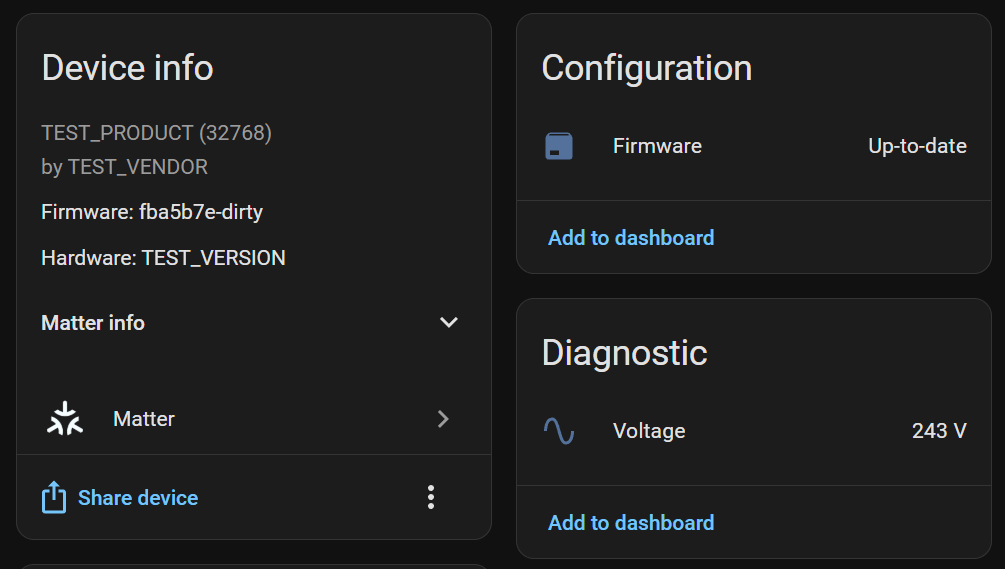The width and height of the screenshot is (1005, 569).
Task: Click the 243 V voltage reading
Action: click(x=939, y=431)
